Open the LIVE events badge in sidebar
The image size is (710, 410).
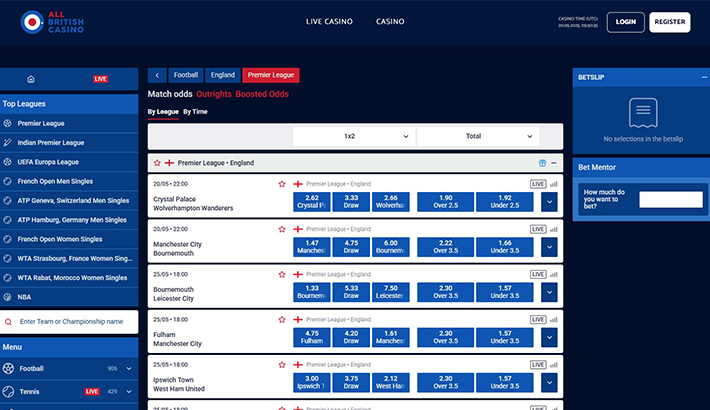[101, 79]
